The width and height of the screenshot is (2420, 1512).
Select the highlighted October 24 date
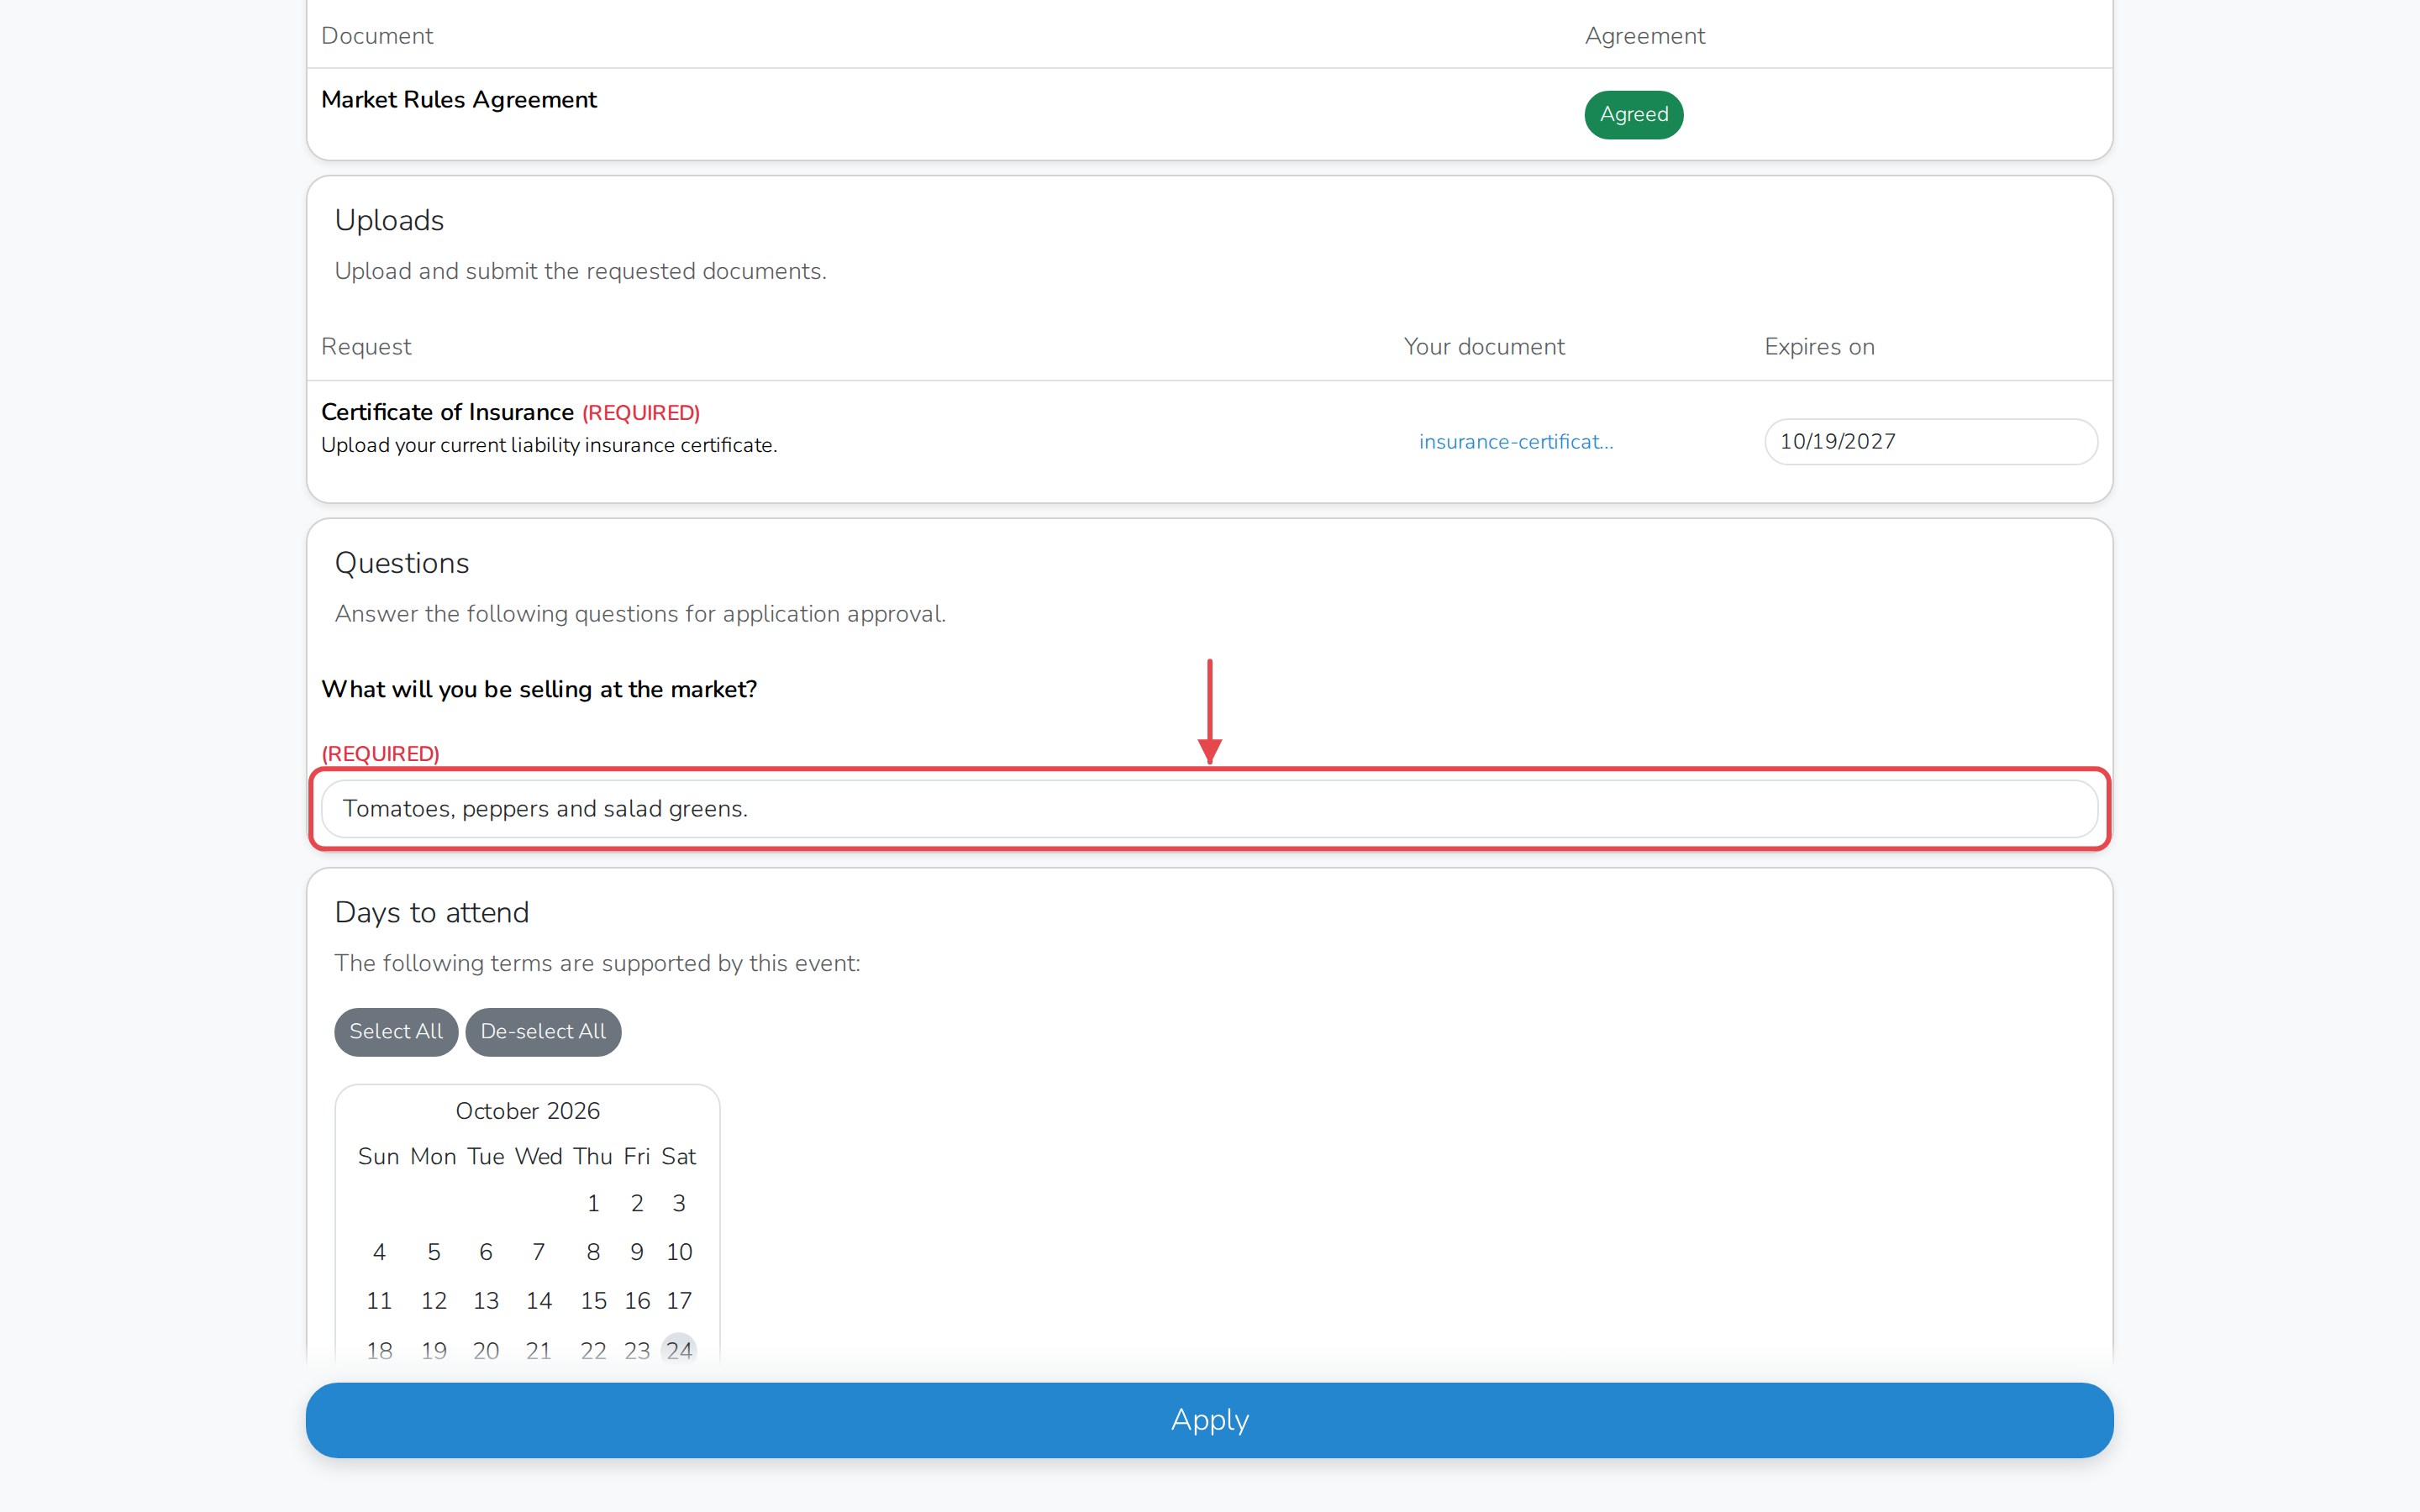click(x=679, y=1350)
